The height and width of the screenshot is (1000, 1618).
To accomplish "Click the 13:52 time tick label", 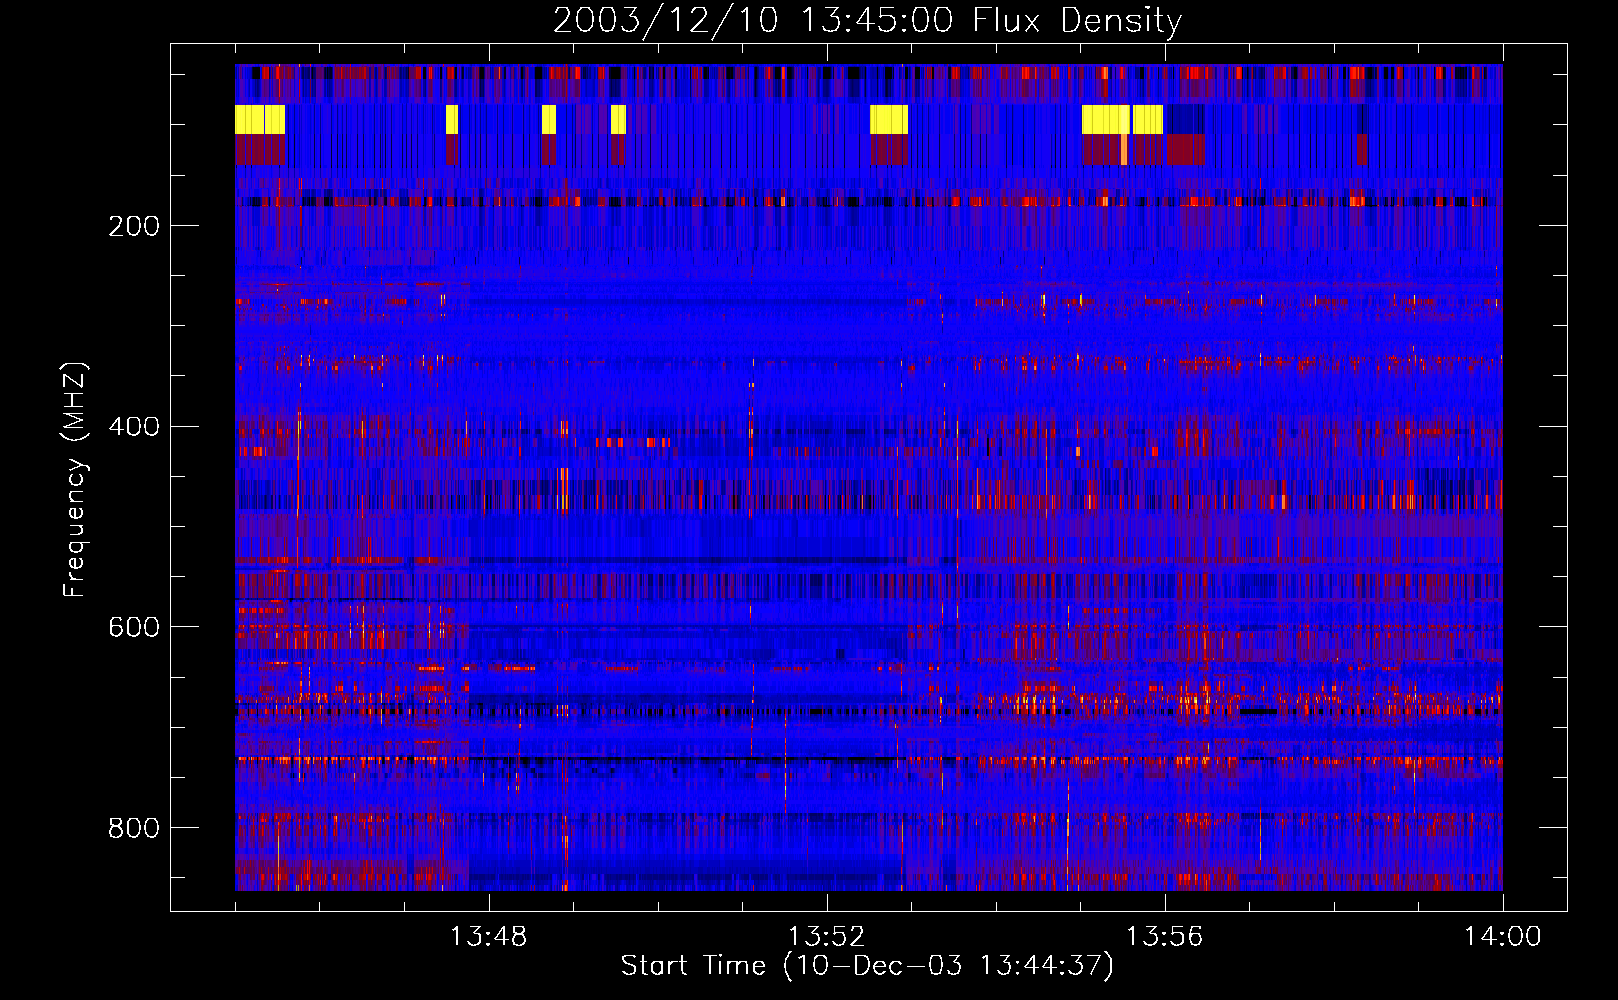I will tap(826, 937).
